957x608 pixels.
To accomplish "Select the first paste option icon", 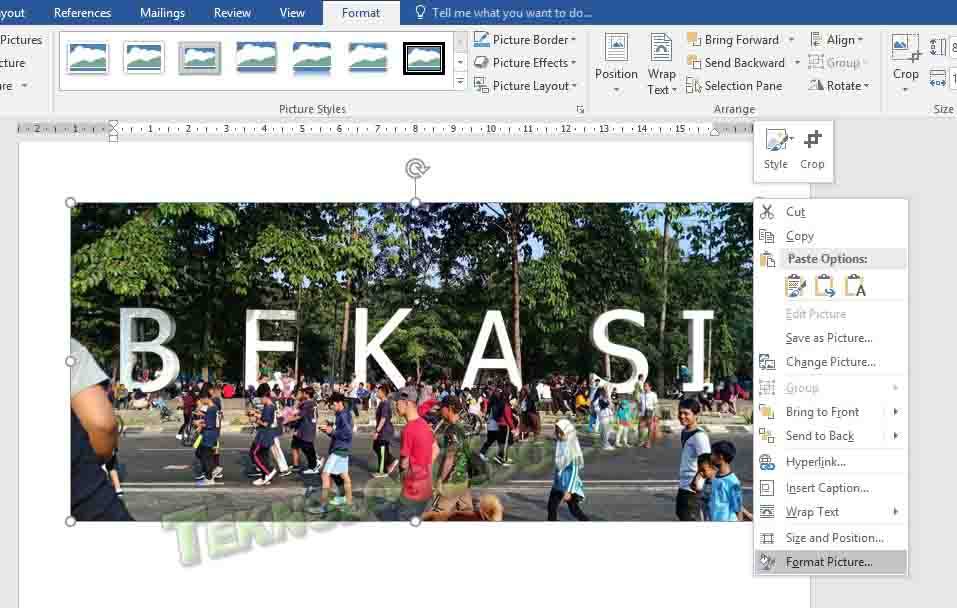I will coord(795,286).
